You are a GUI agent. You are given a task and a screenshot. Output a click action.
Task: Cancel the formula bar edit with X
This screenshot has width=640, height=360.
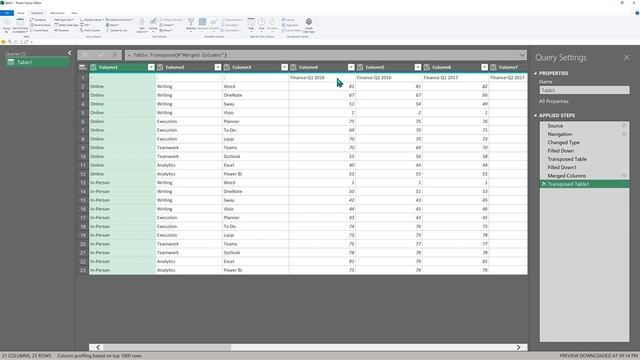click(x=85, y=55)
